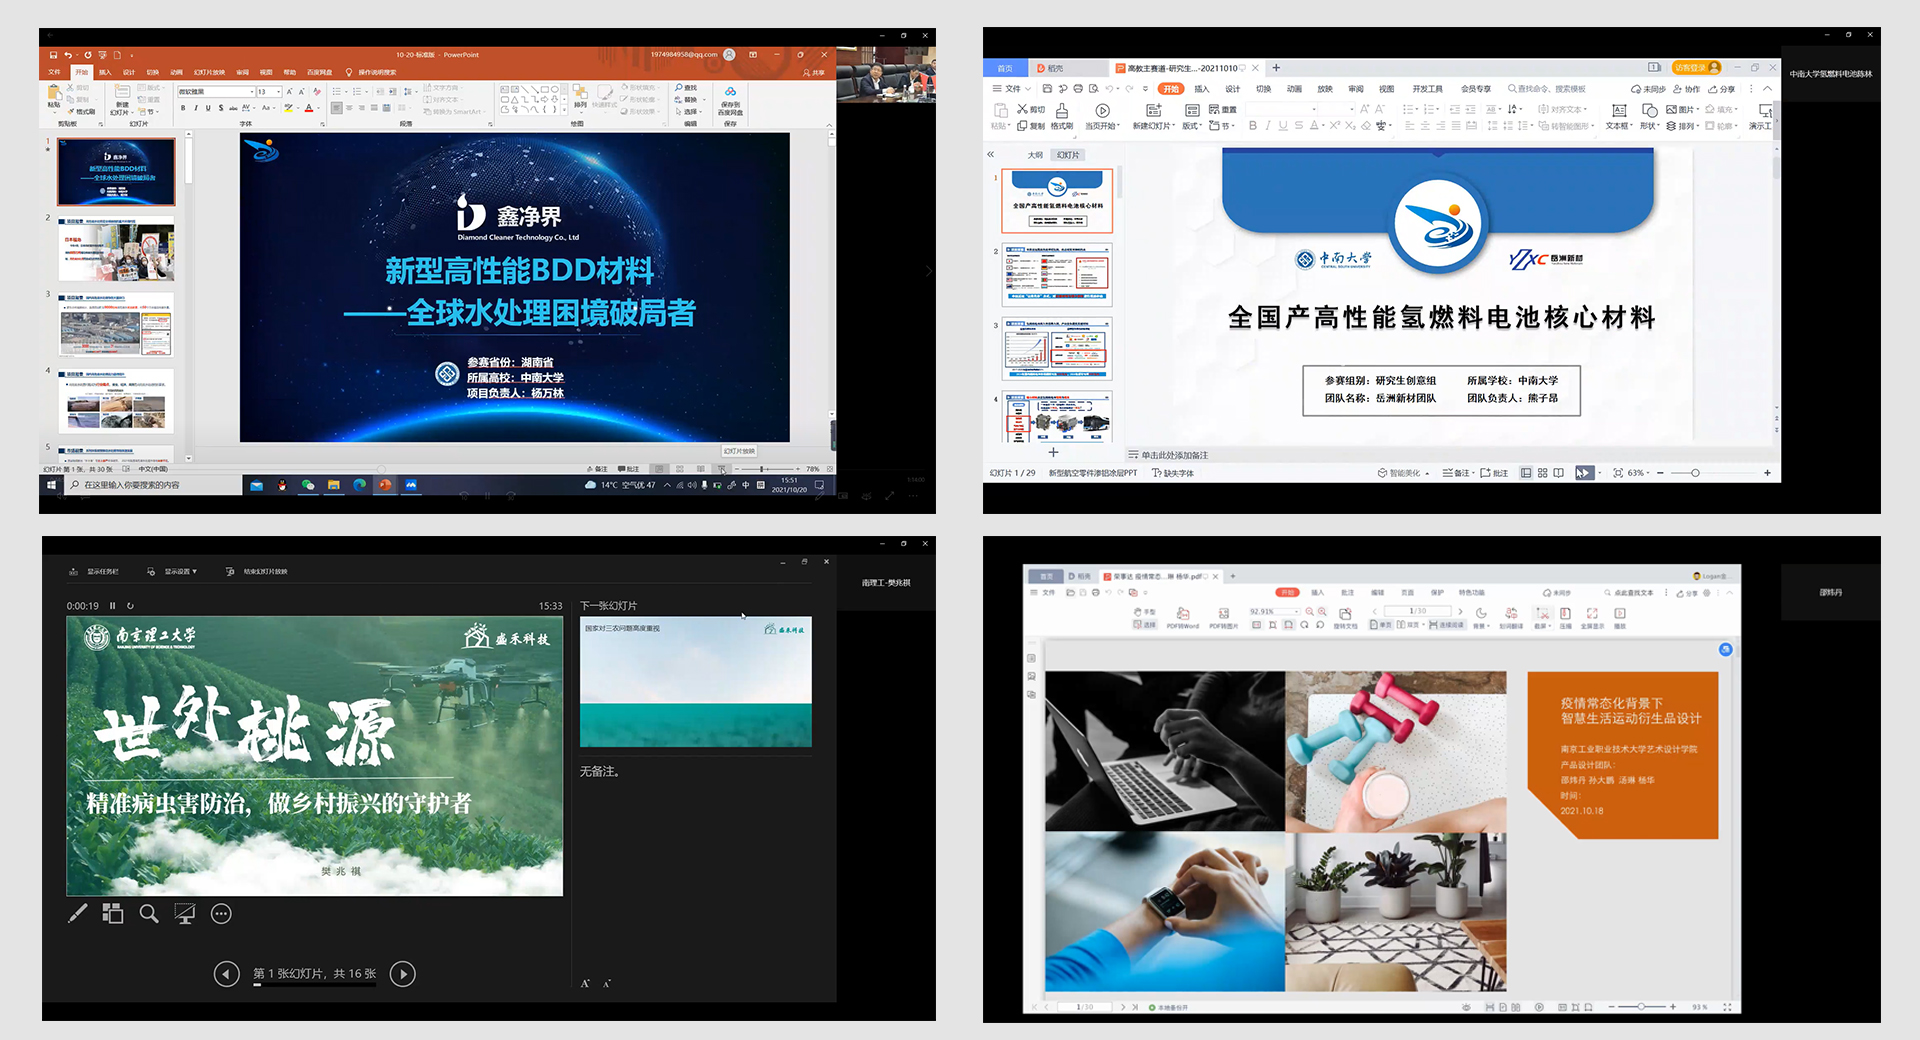The image size is (1920, 1040).
Task: Open the 设计 tab in WPS Presentation
Action: coord(1232,89)
